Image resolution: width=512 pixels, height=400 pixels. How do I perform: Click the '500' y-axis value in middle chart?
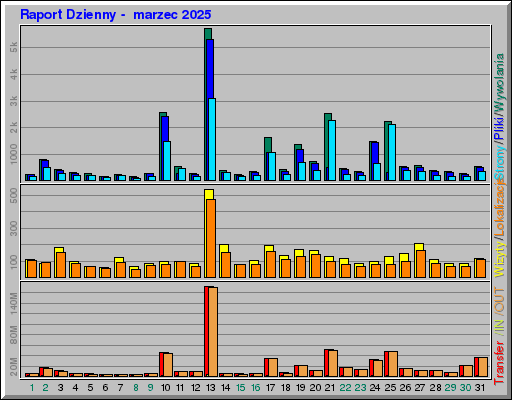click(x=14, y=195)
